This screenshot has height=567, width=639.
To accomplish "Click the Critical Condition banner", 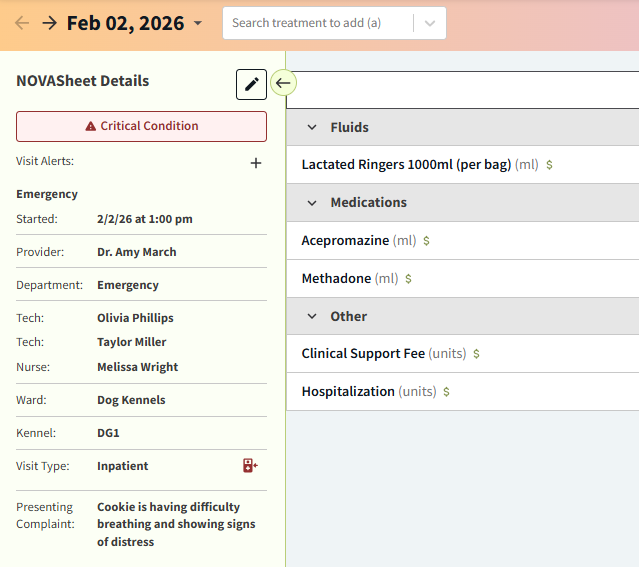I will click(141, 126).
